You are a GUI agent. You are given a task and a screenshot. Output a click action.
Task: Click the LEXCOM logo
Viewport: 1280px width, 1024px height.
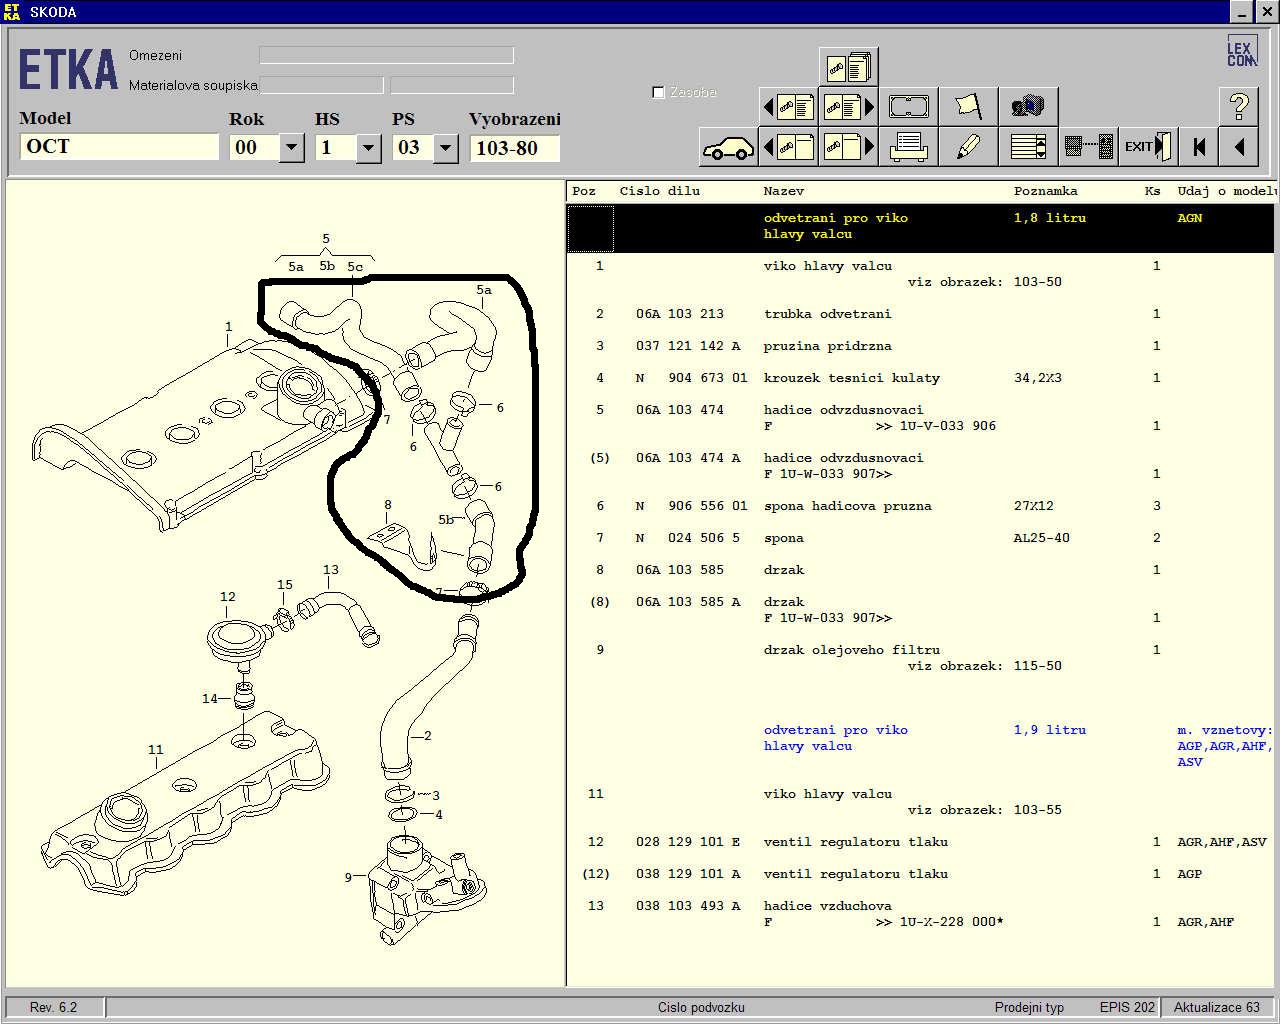point(1241,51)
